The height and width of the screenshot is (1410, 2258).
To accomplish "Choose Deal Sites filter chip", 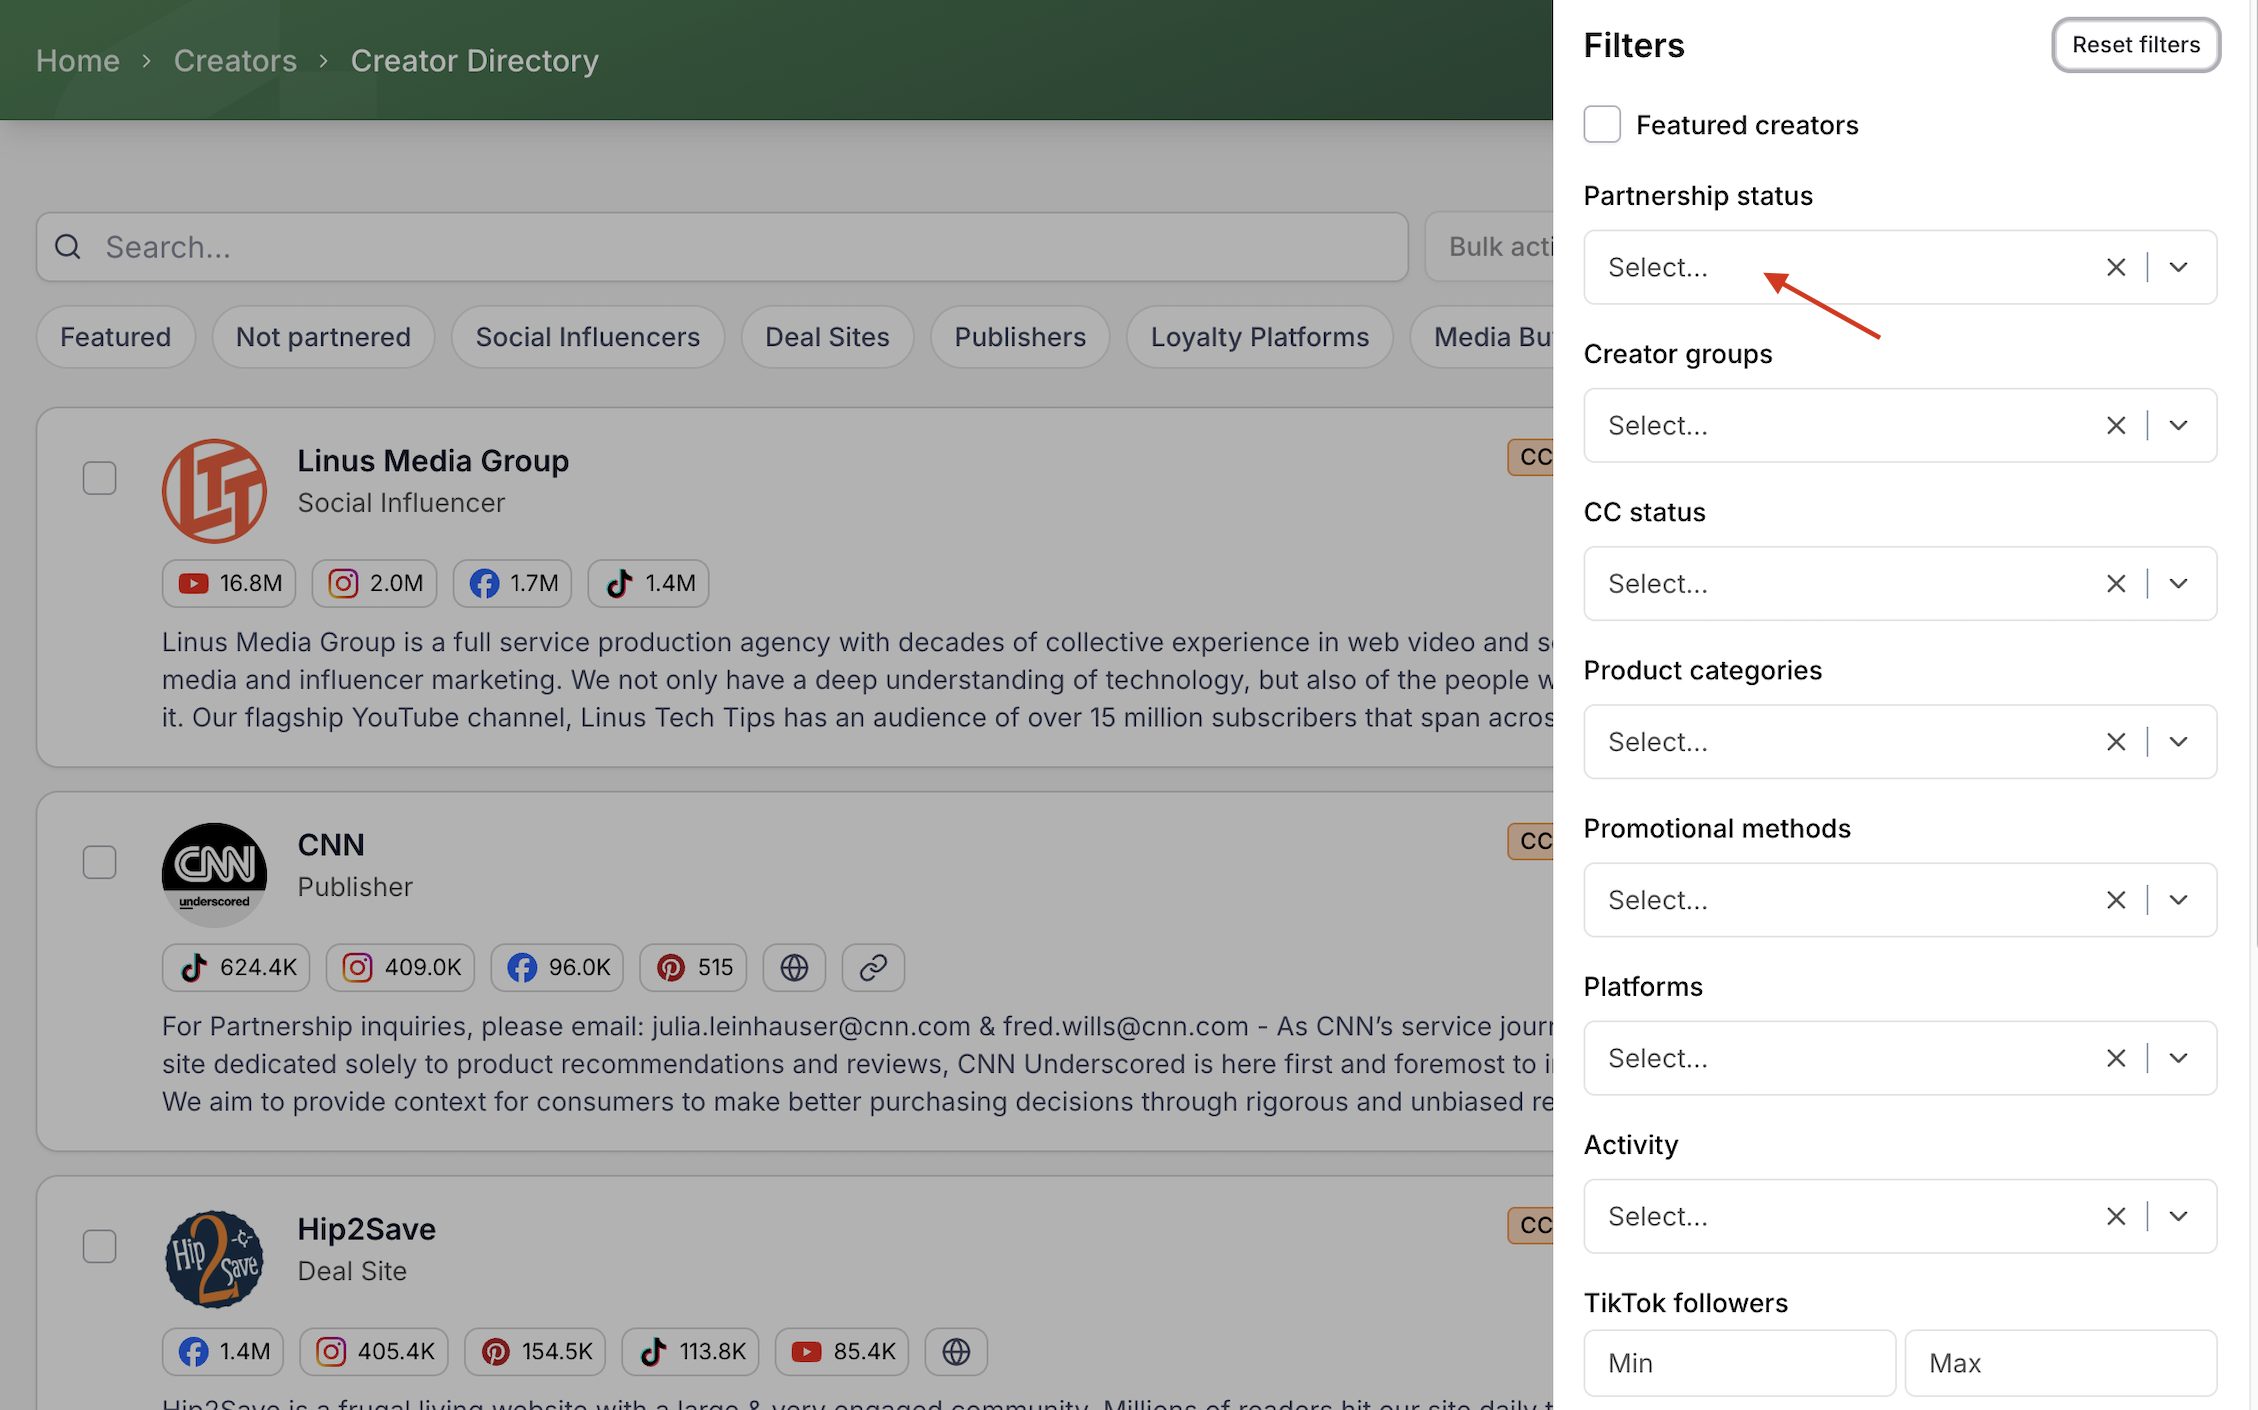I will click(x=826, y=337).
